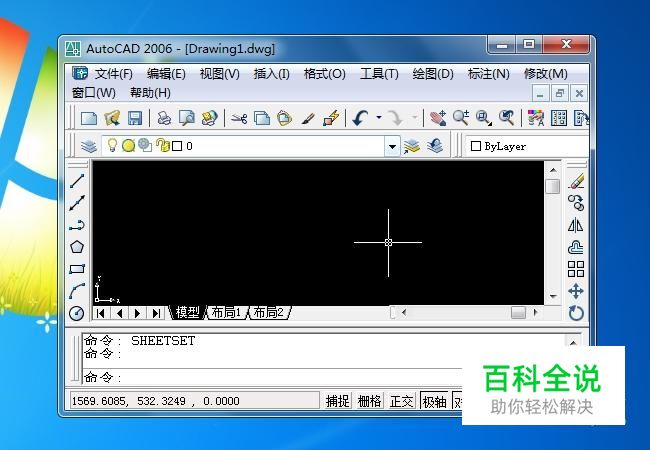Activate the Pan realtime hand icon

pos(438,119)
